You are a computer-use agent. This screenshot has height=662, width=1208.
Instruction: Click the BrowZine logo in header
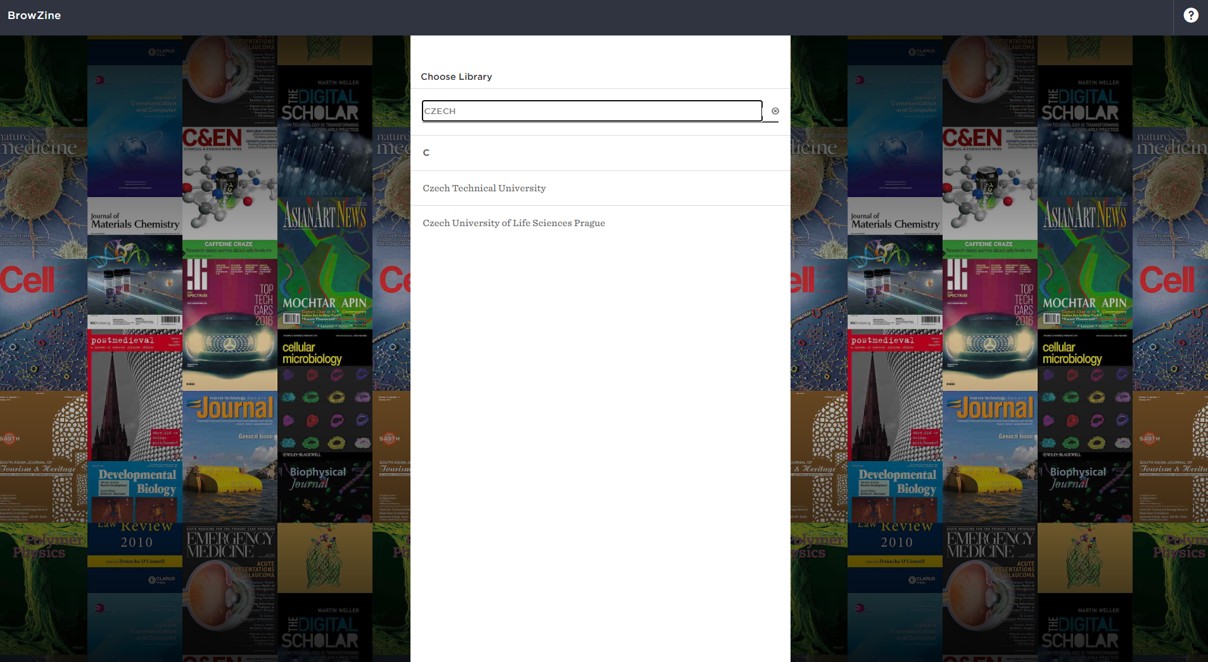pos(34,16)
